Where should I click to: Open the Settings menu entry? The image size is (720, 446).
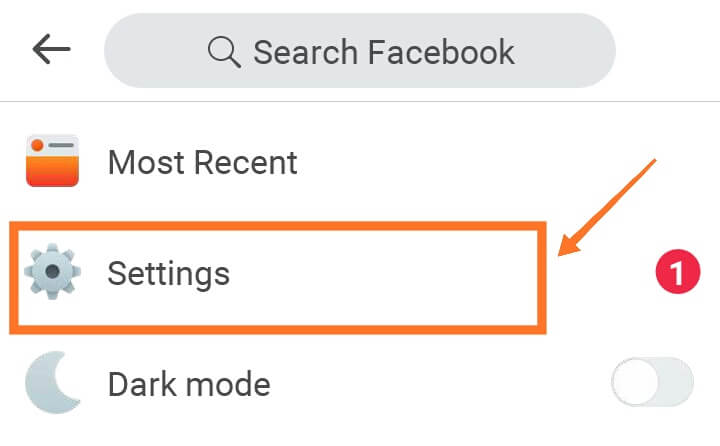[168, 273]
